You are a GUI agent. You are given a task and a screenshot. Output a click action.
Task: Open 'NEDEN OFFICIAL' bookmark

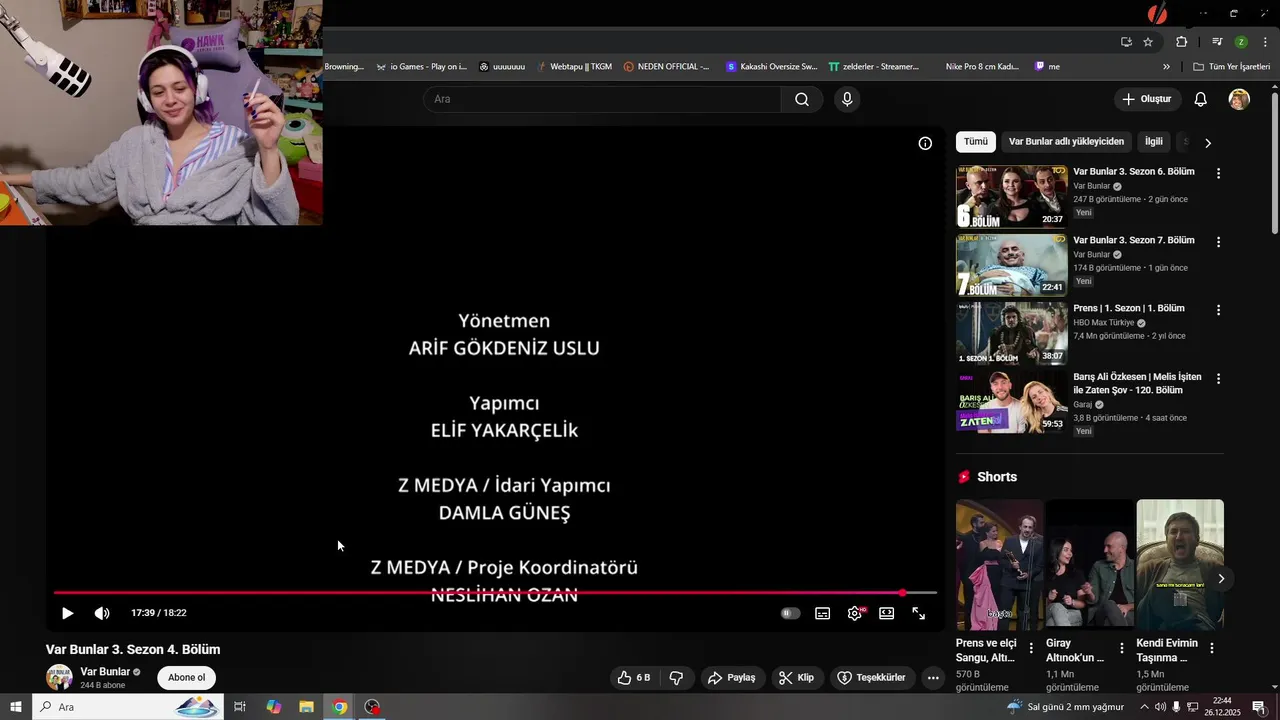(x=666, y=67)
